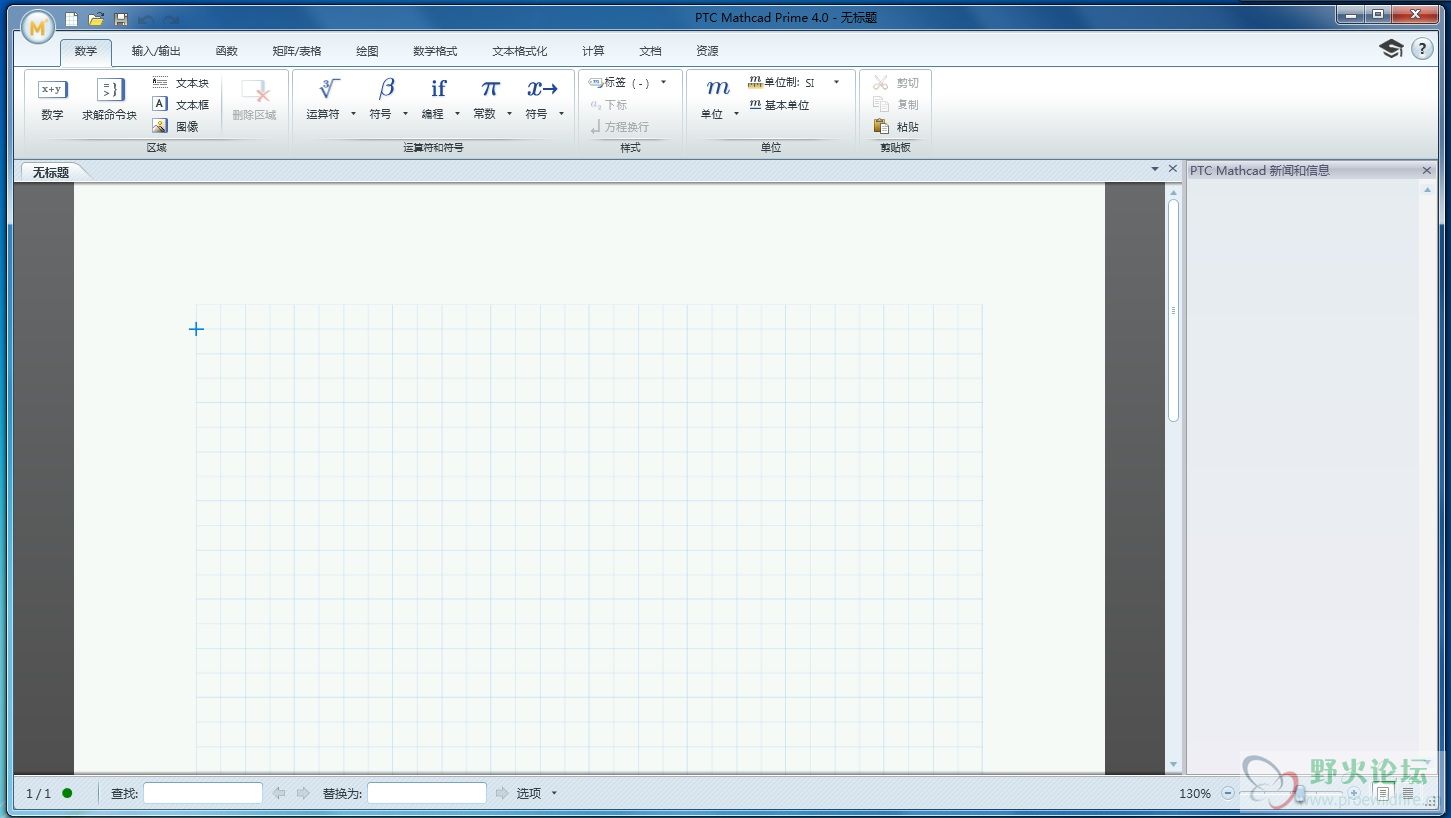Viewport: 1451px width, 818px height.
Task: Switch to draft view mode
Action: pyautogui.click(x=1408, y=793)
